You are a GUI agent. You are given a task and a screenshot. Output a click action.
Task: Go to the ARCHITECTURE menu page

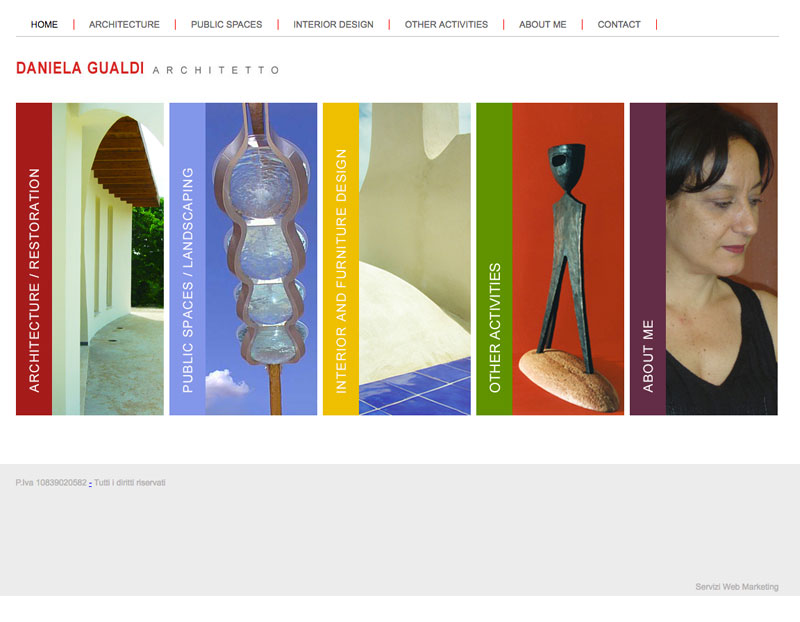[124, 24]
